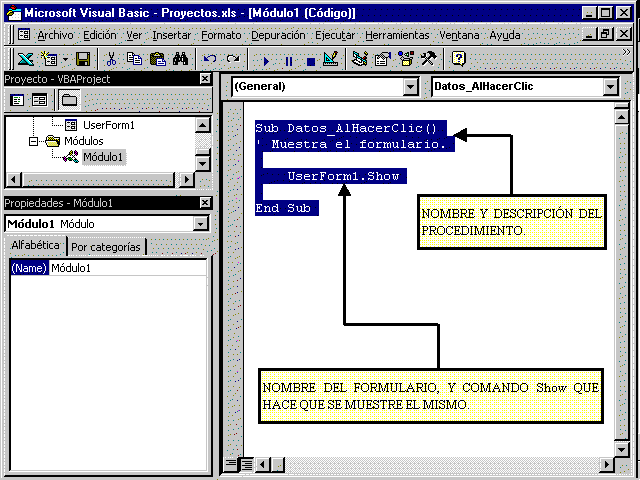Collapse the Módulos folder node
This screenshot has height=480, width=640.
click(x=33, y=141)
